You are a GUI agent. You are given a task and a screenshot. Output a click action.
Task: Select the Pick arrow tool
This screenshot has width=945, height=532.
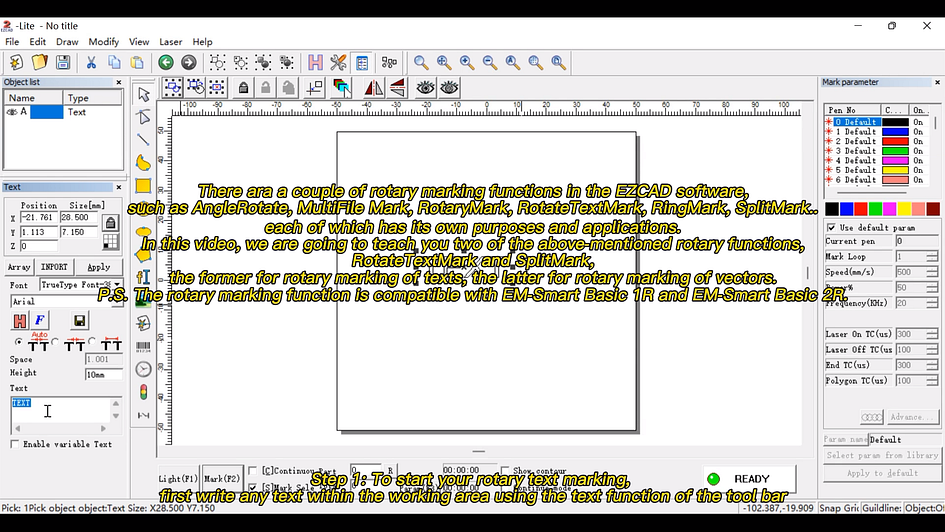(143, 94)
